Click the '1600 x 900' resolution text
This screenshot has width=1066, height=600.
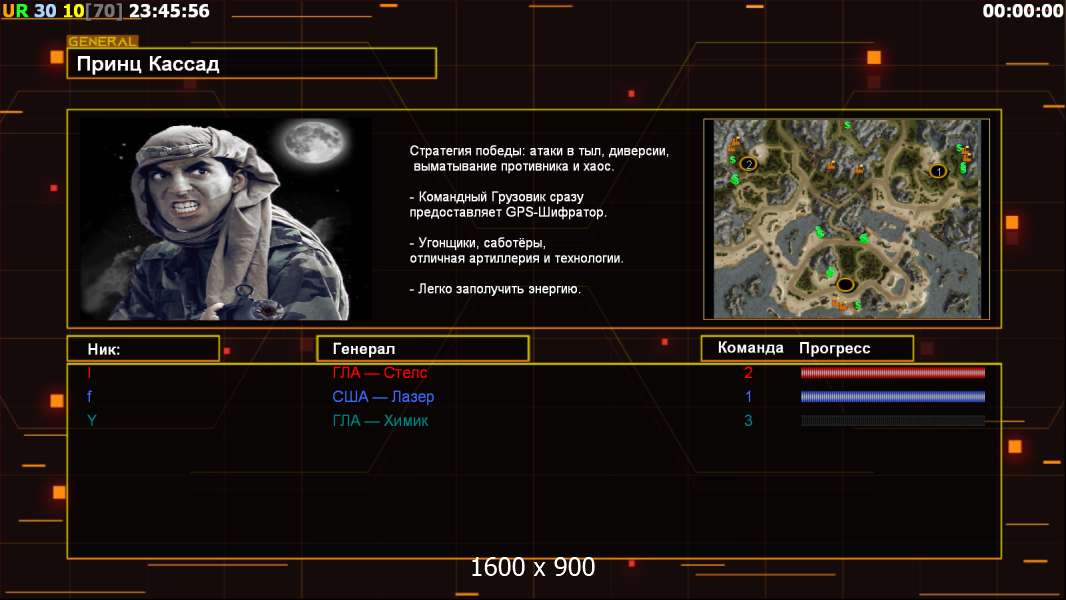click(533, 567)
